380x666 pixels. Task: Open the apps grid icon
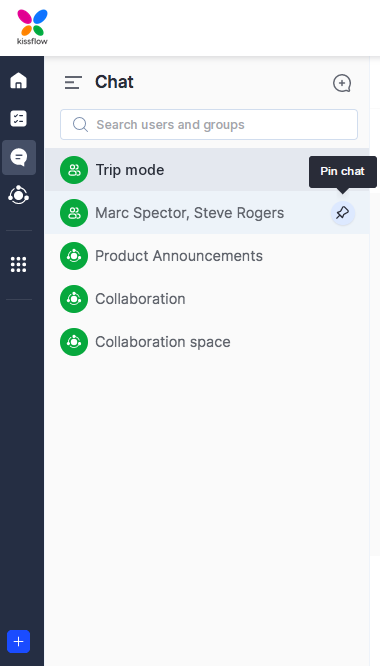[x=19, y=264]
